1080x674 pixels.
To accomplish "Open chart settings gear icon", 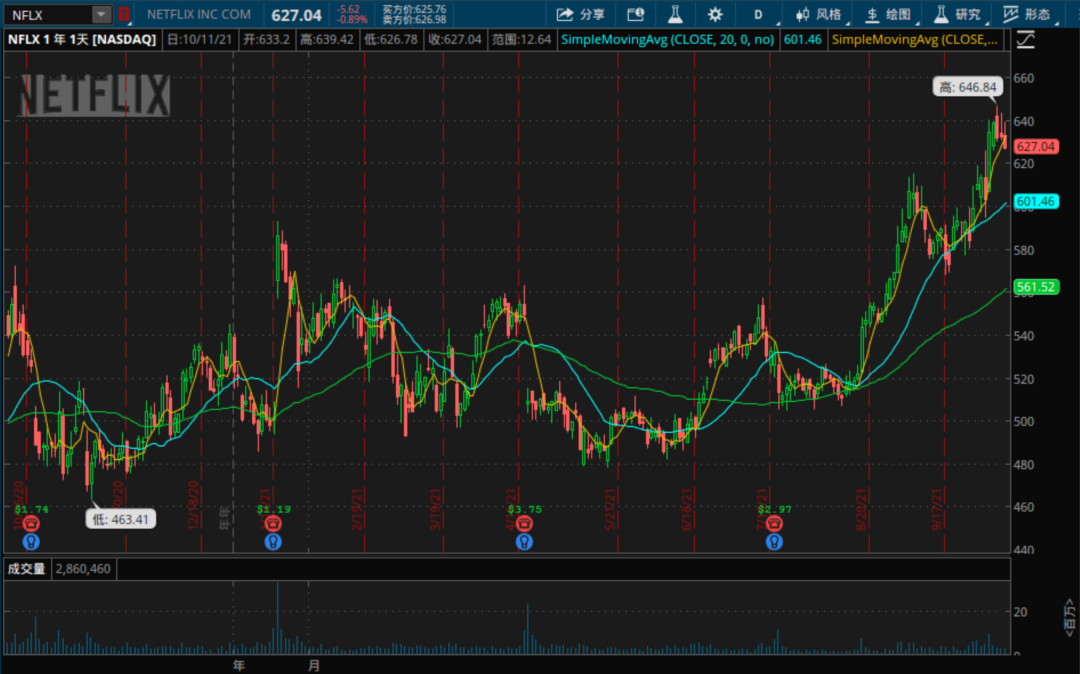I will [x=715, y=14].
